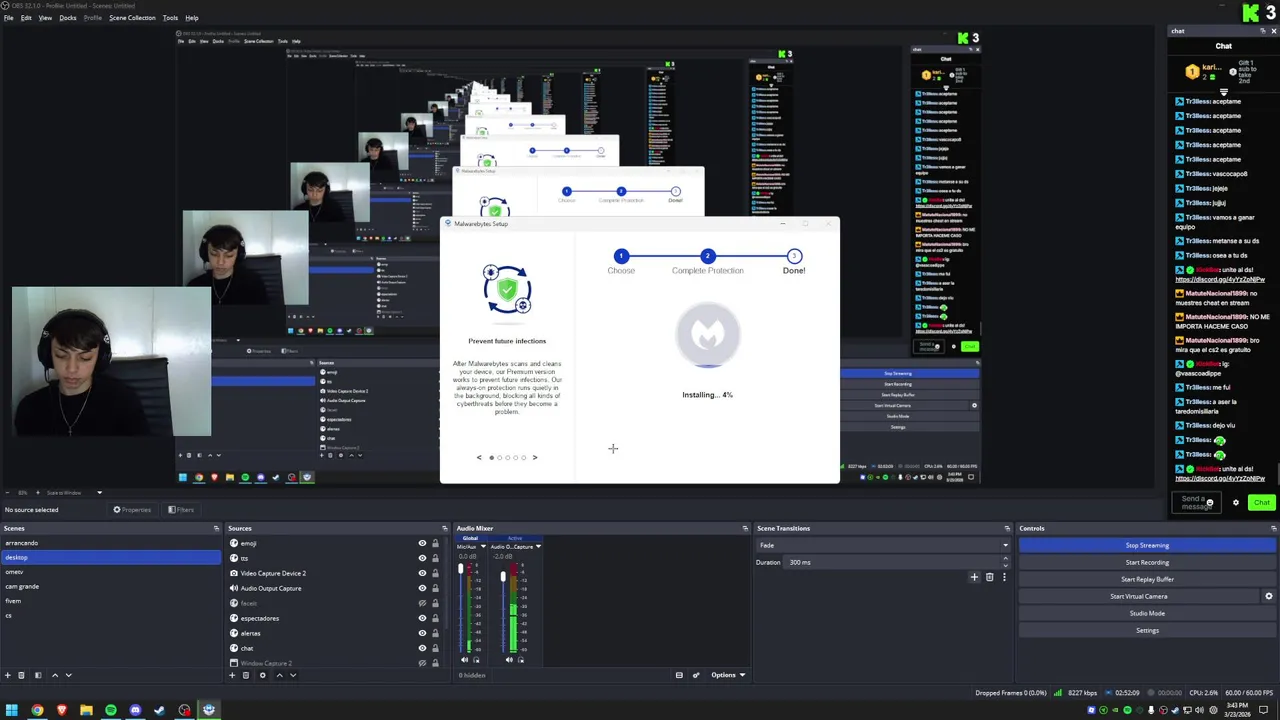
Task: Click the Send a message chat field
Action: pos(1197,503)
